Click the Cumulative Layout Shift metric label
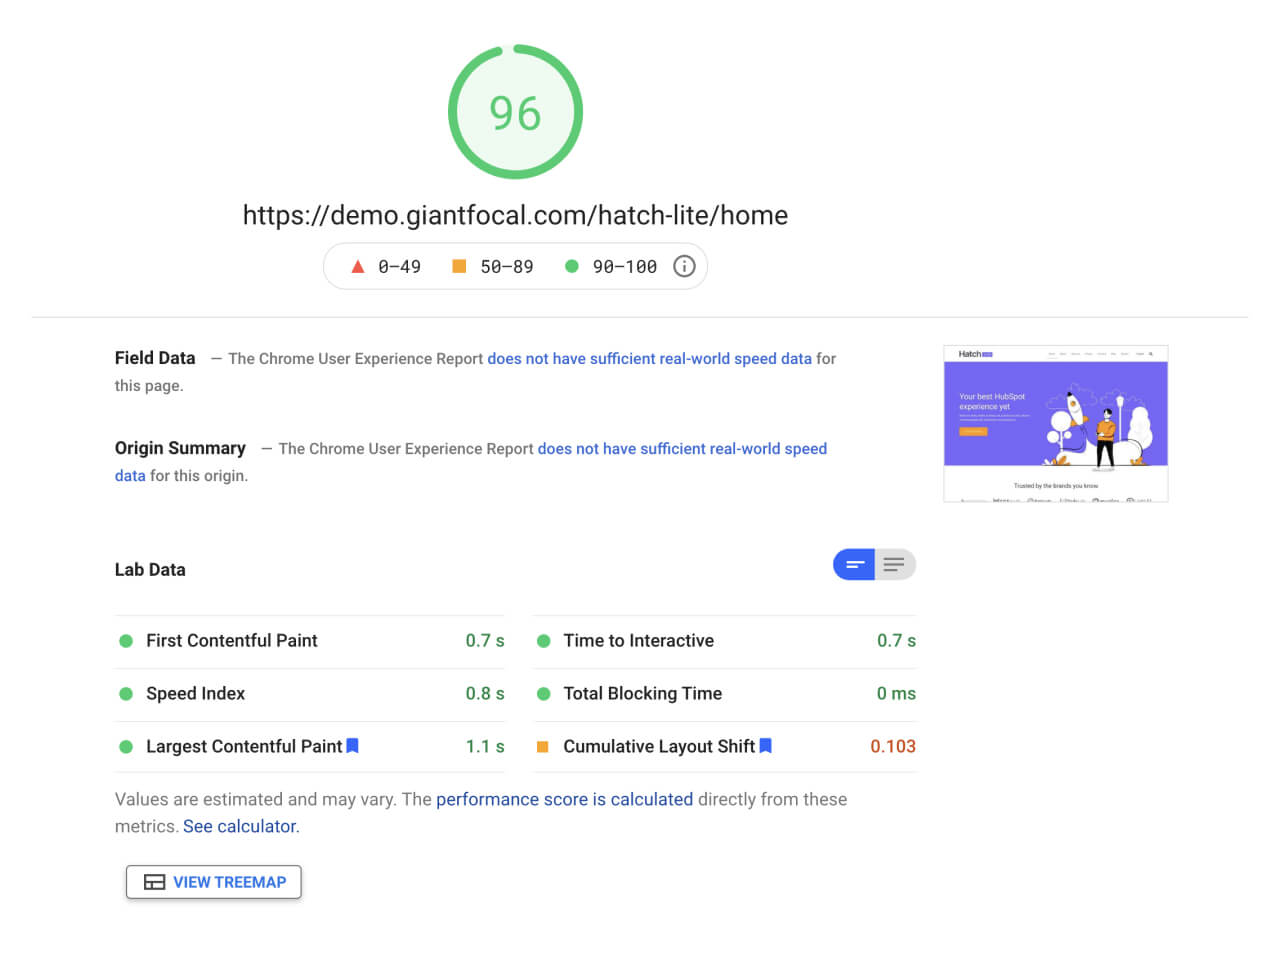Image resolution: width=1280 pixels, height=960 pixels. 659,746
